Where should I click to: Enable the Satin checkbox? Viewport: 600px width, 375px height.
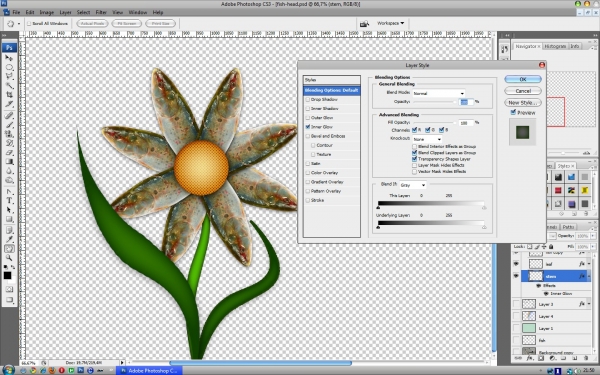tap(308, 164)
